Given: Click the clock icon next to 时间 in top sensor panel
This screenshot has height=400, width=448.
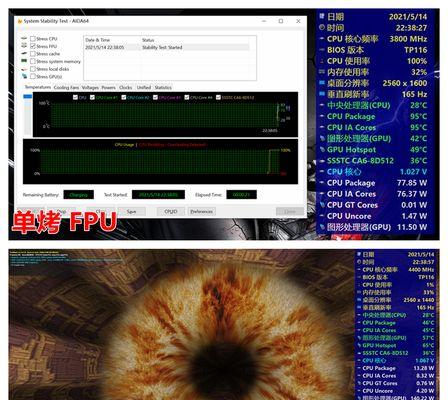Looking at the screenshot, I should [322, 27].
